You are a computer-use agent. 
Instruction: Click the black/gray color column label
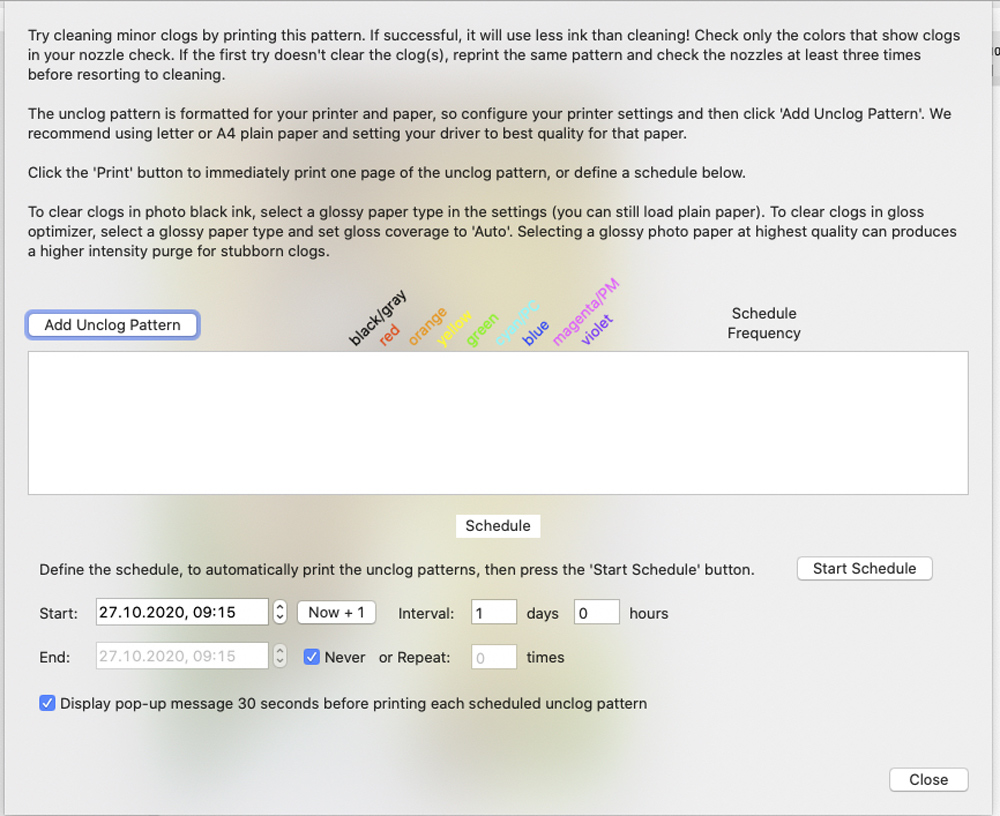pos(377,319)
